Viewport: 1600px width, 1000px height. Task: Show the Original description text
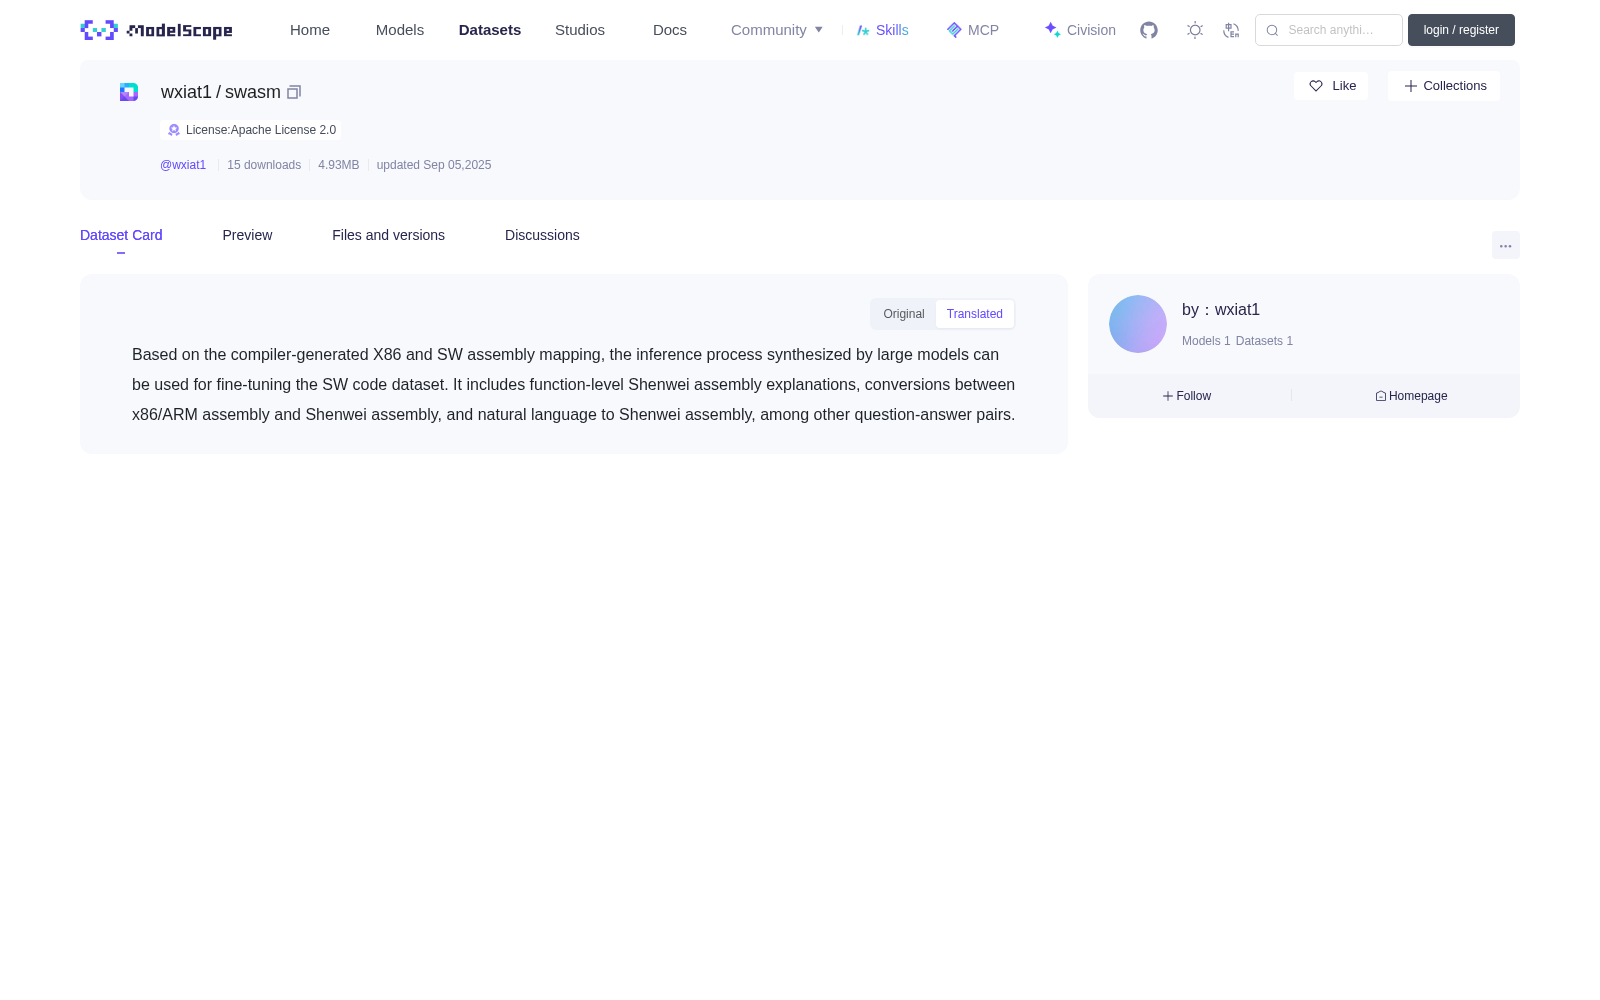(x=904, y=314)
